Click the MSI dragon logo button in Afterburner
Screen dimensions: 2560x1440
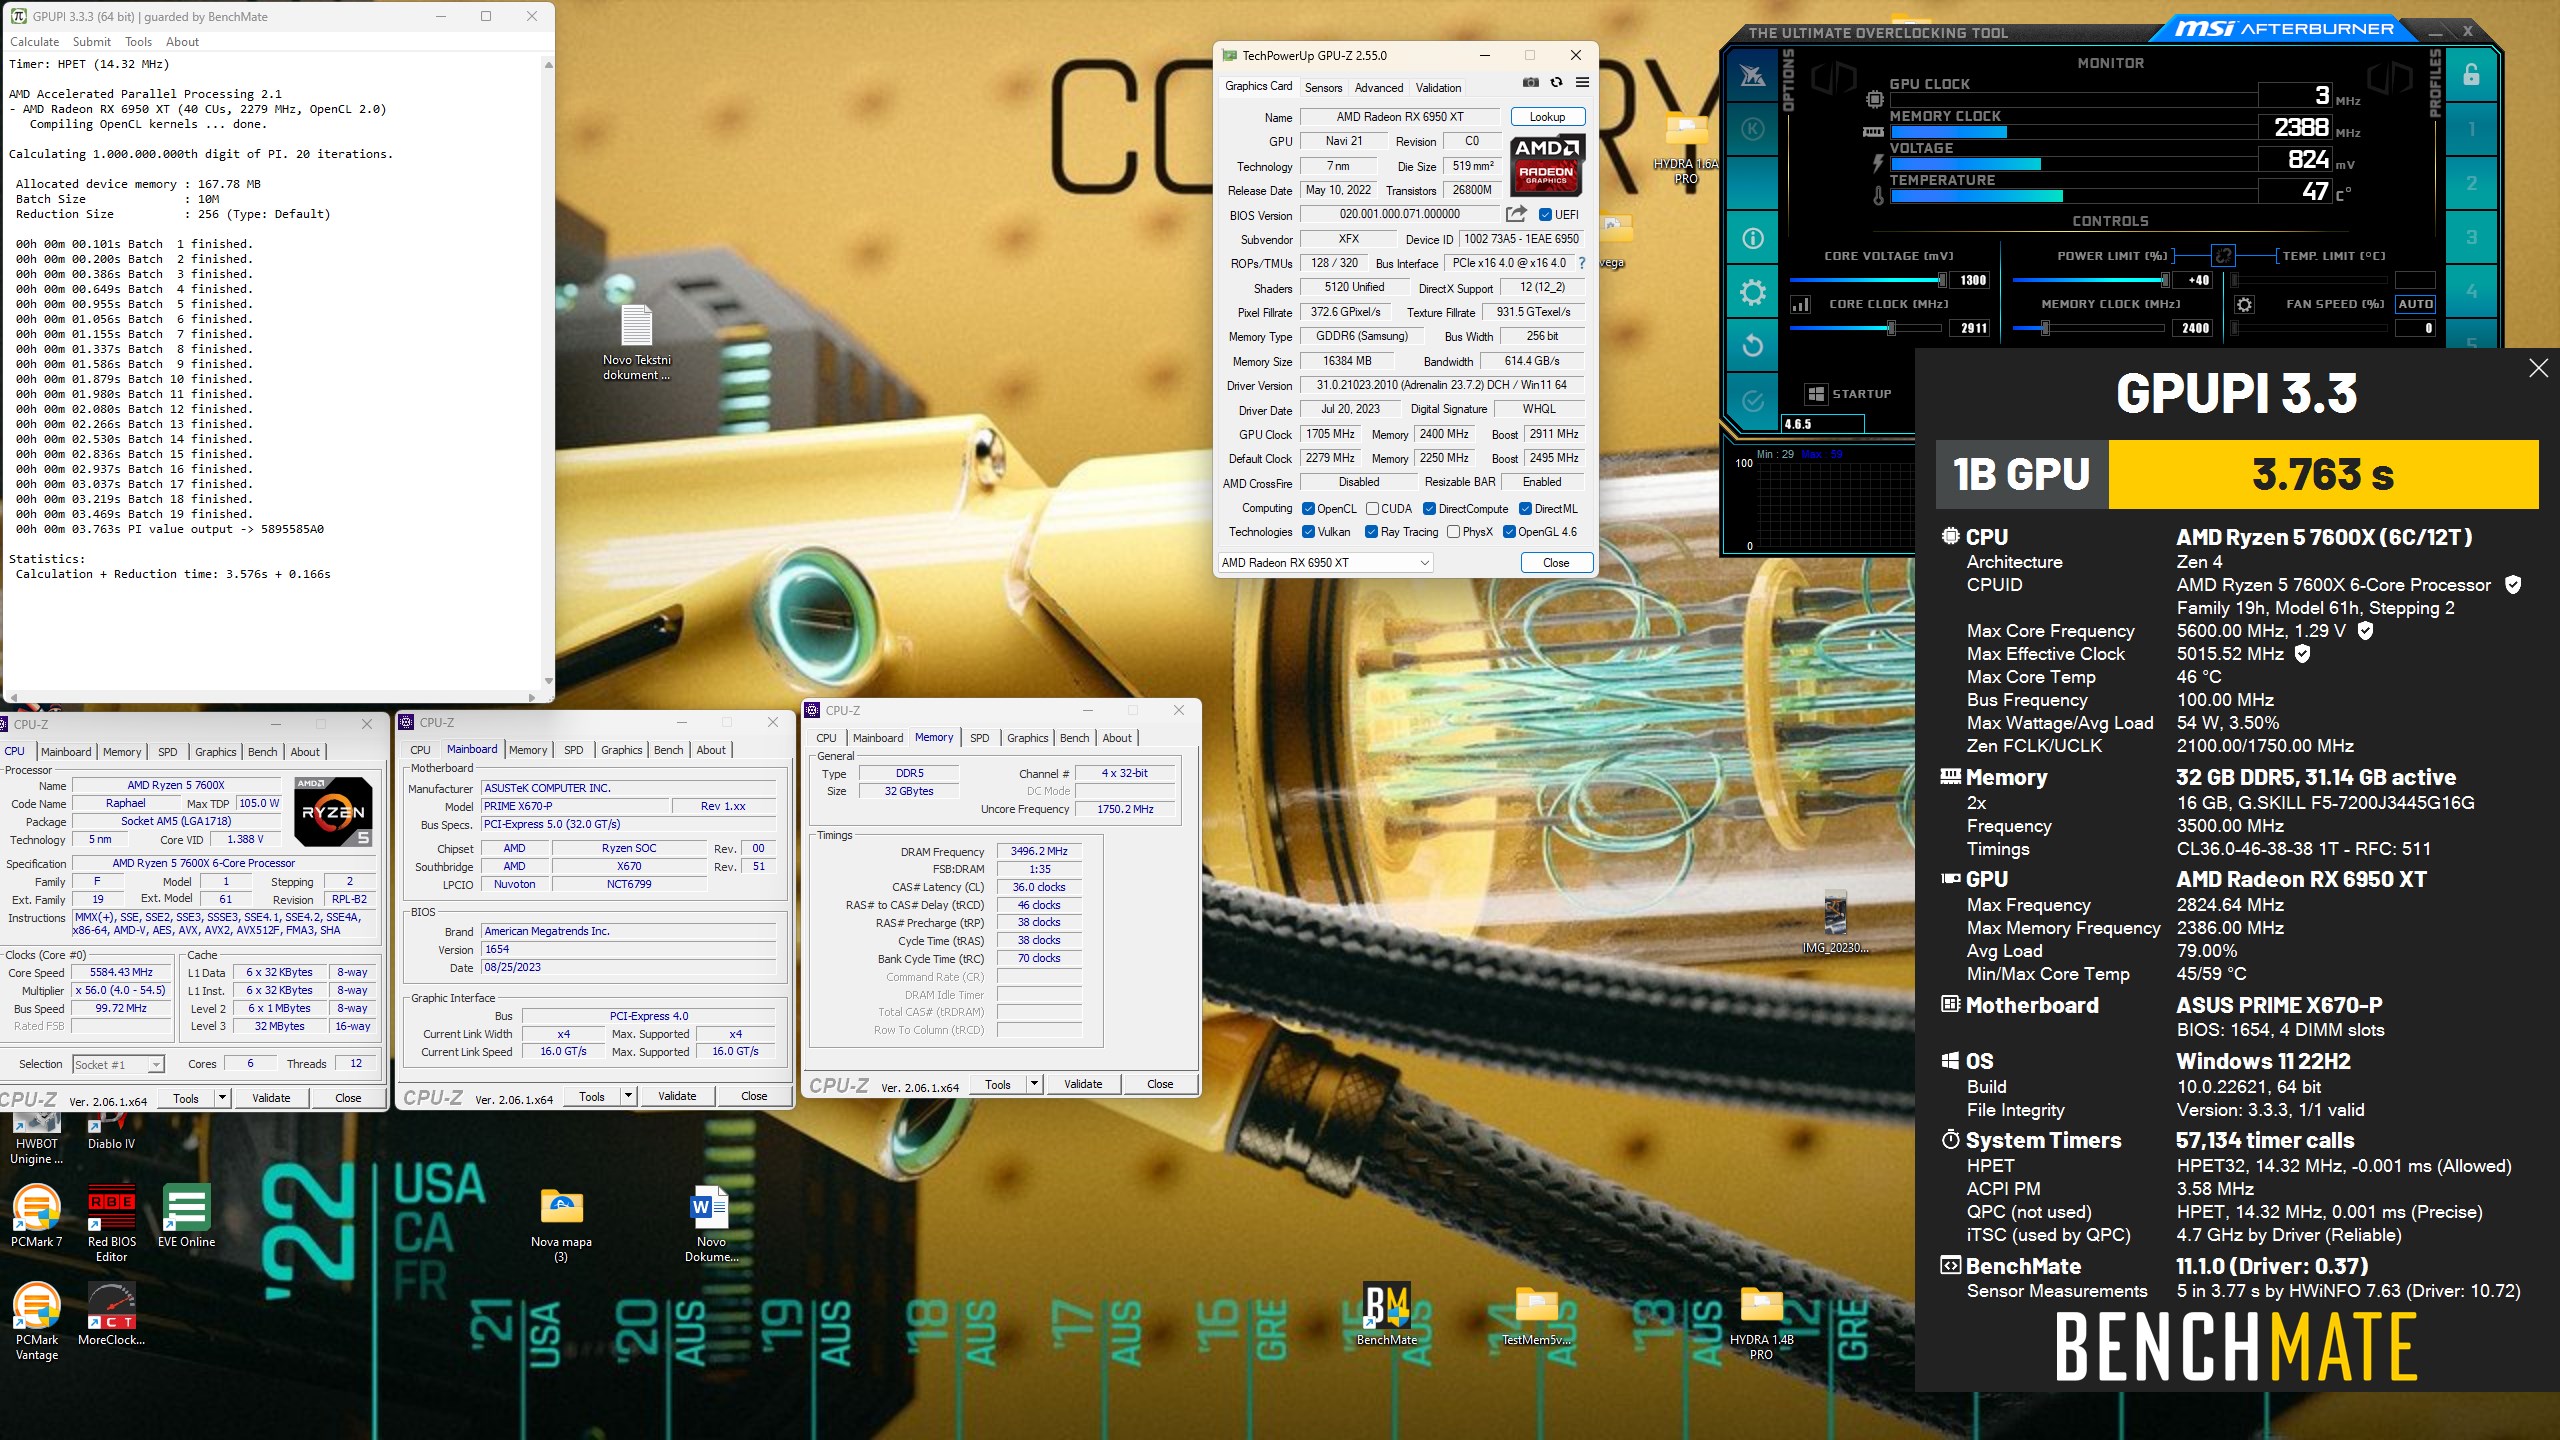pyautogui.click(x=1752, y=75)
